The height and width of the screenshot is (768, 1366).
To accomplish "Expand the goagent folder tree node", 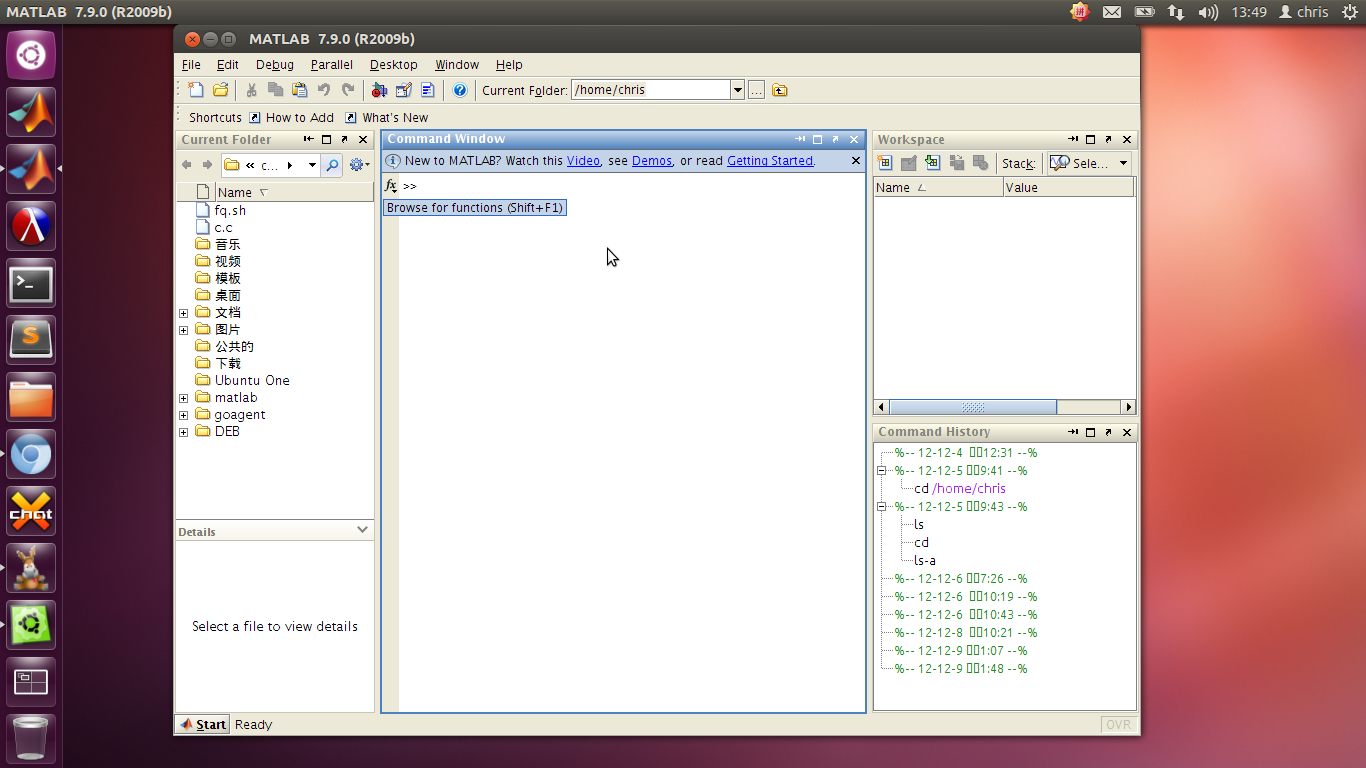I will [184, 415].
